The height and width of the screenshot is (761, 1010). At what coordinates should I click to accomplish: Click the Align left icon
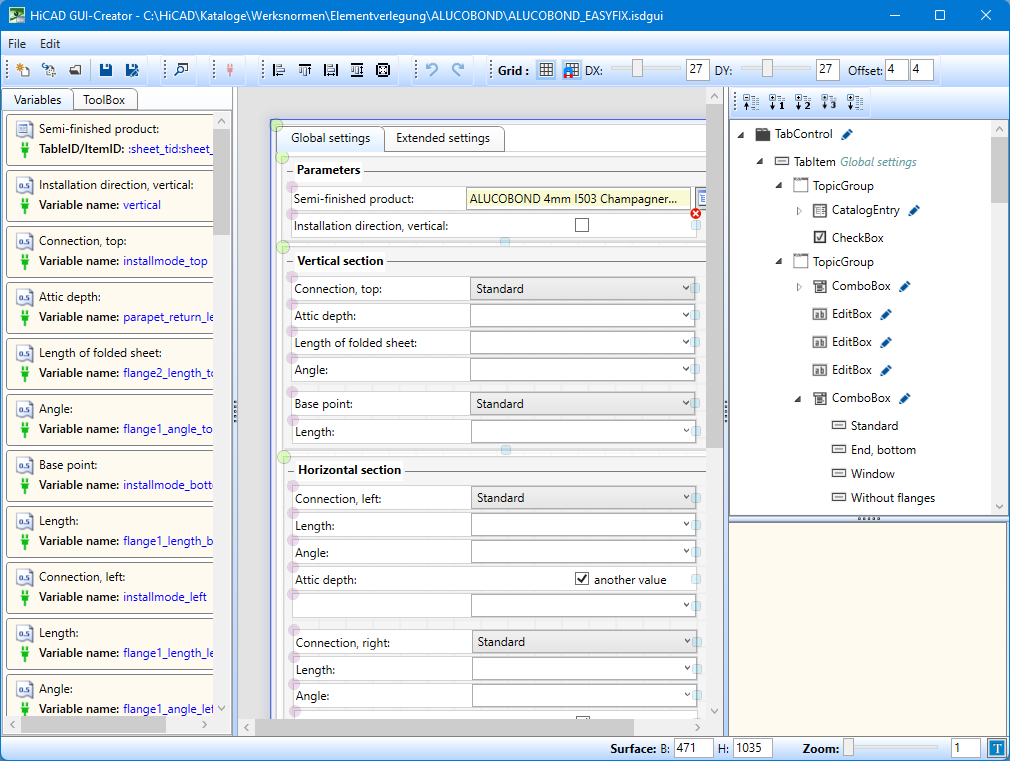coord(279,70)
